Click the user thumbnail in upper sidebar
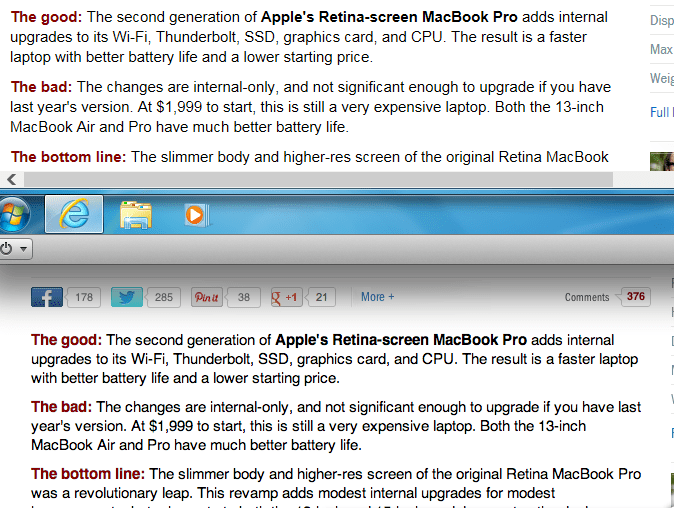 tap(662, 162)
